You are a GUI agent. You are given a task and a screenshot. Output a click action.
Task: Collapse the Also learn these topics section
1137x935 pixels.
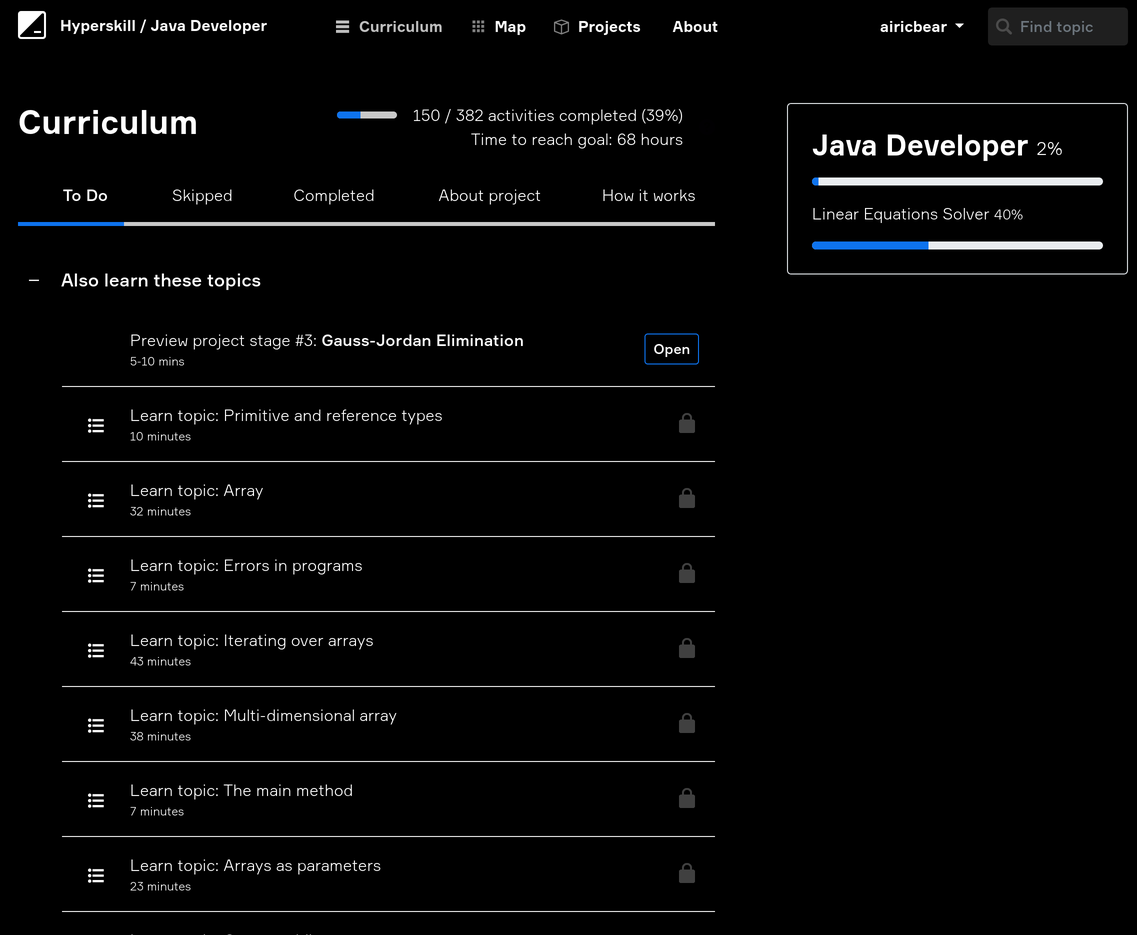pyautogui.click(x=34, y=280)
